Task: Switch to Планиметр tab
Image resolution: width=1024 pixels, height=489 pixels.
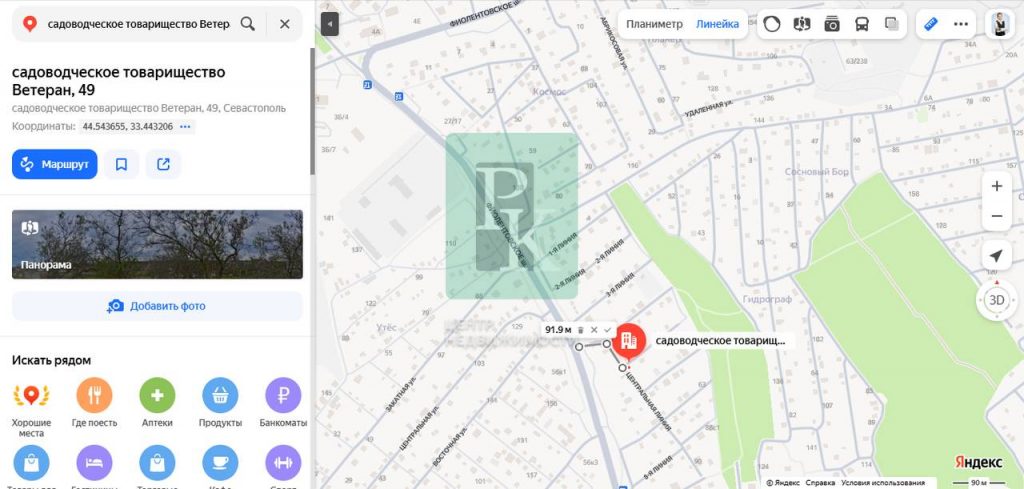Action: coord(654,24)
